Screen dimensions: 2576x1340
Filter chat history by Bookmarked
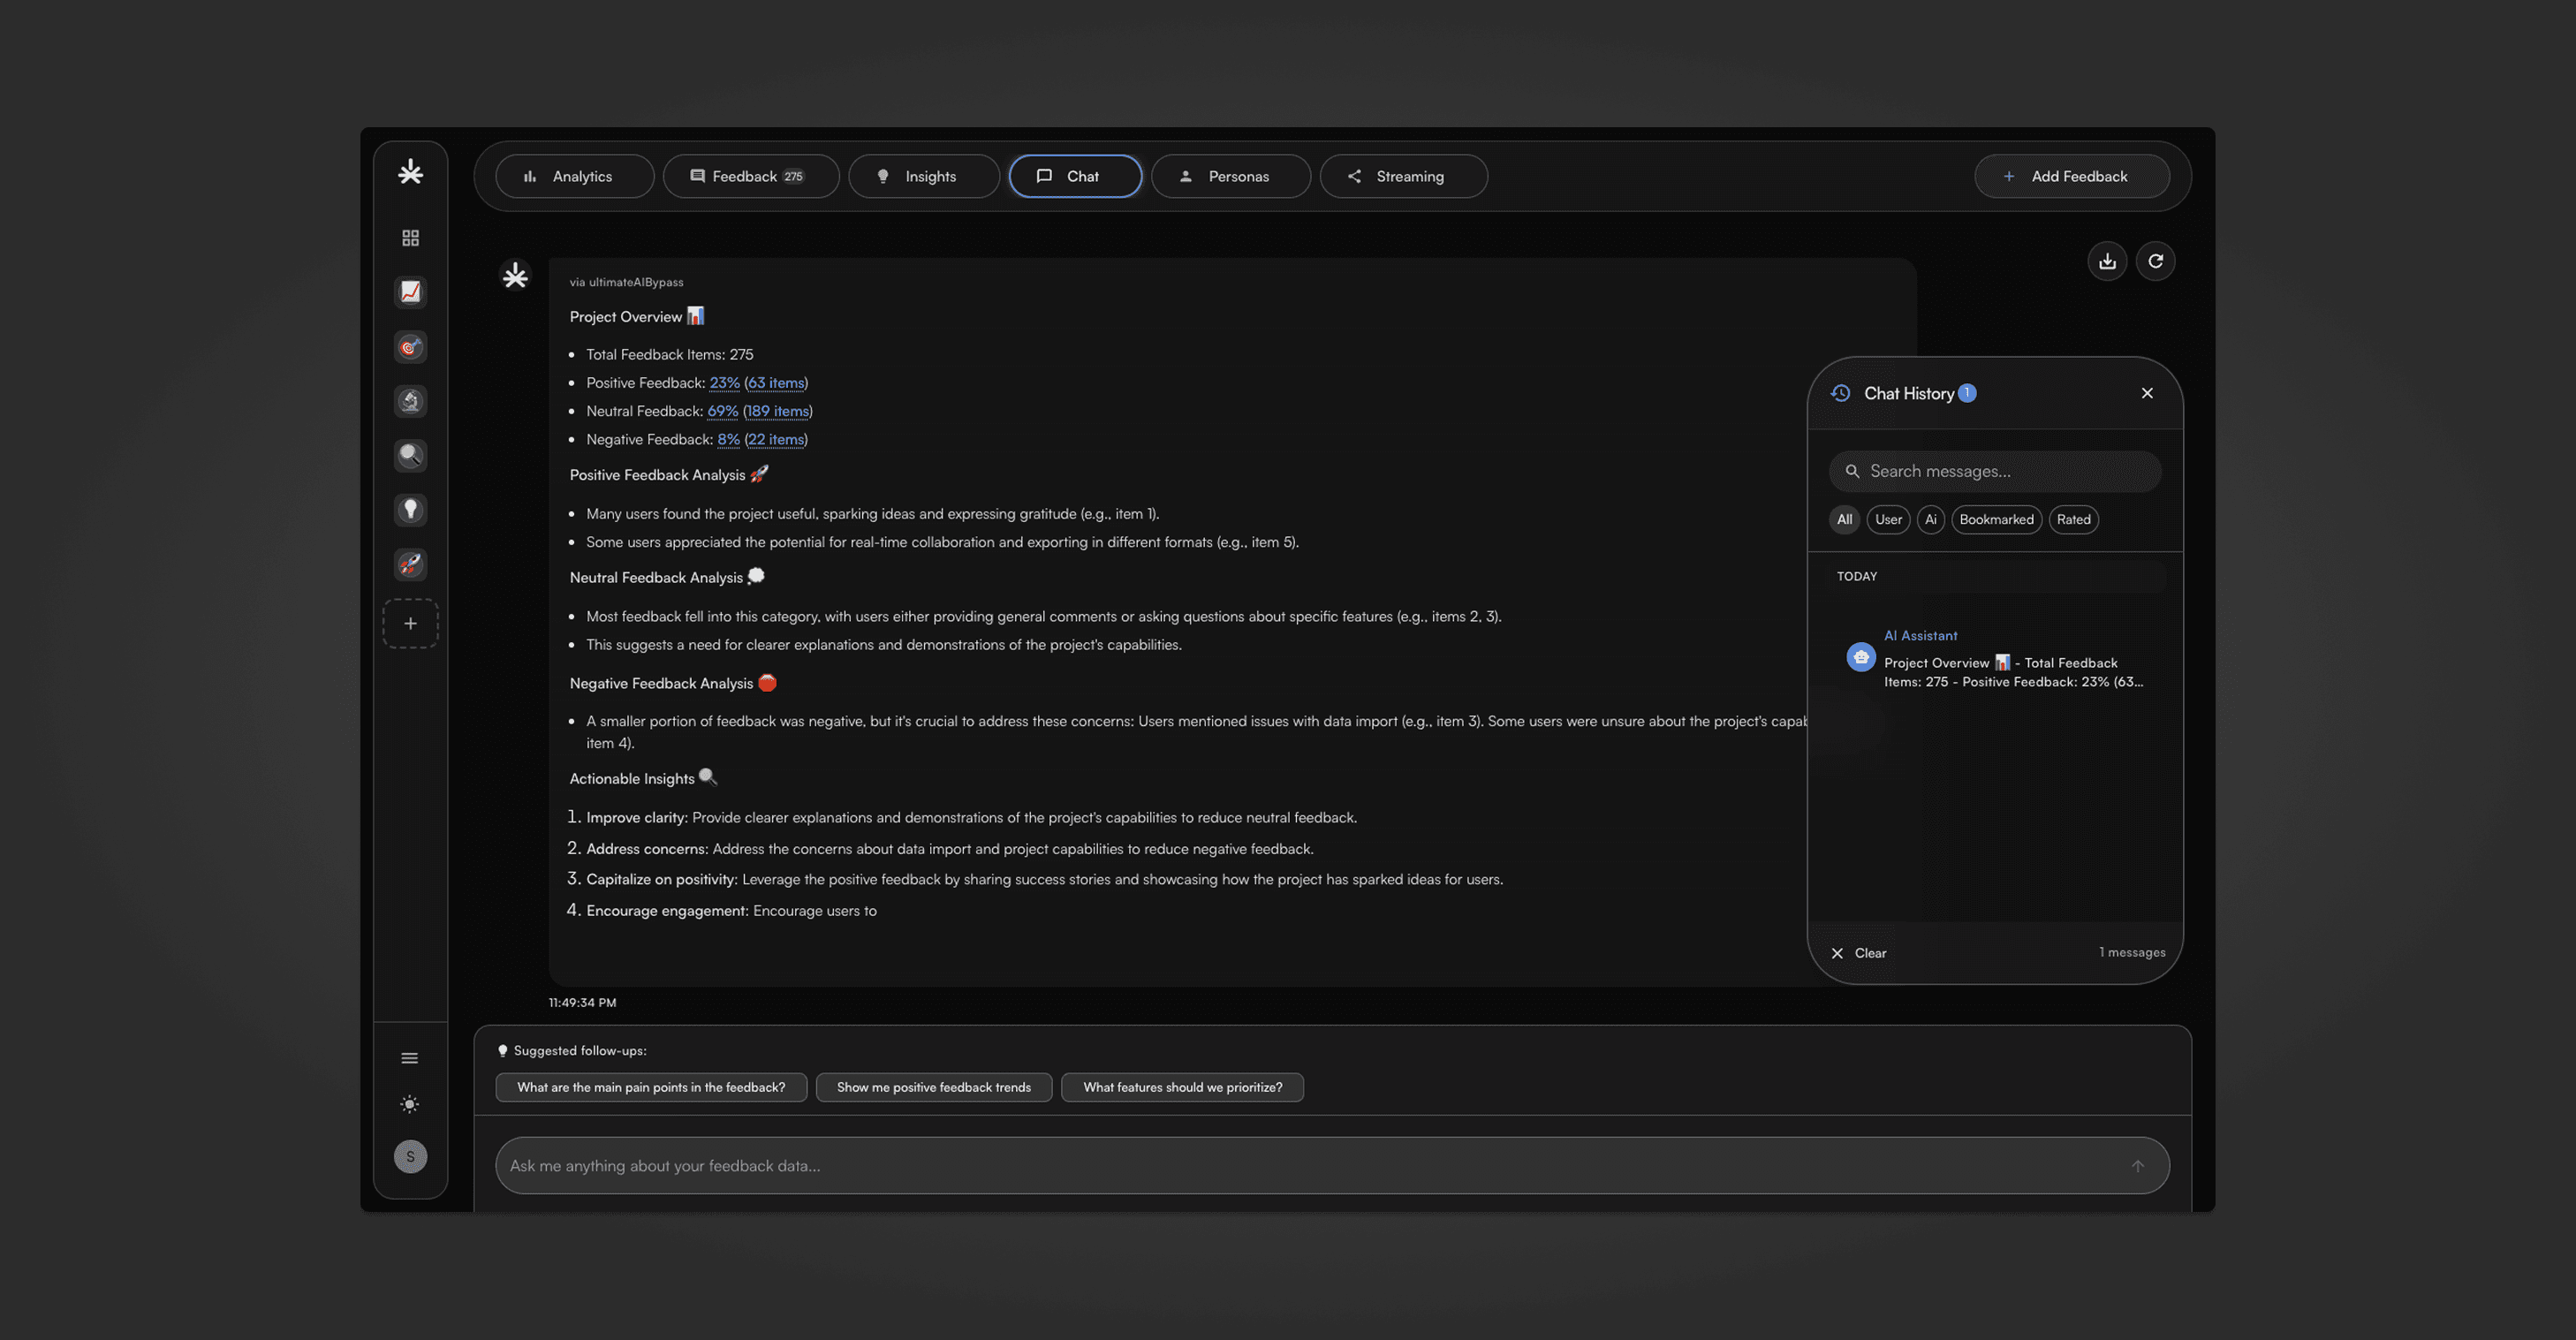1995,519
